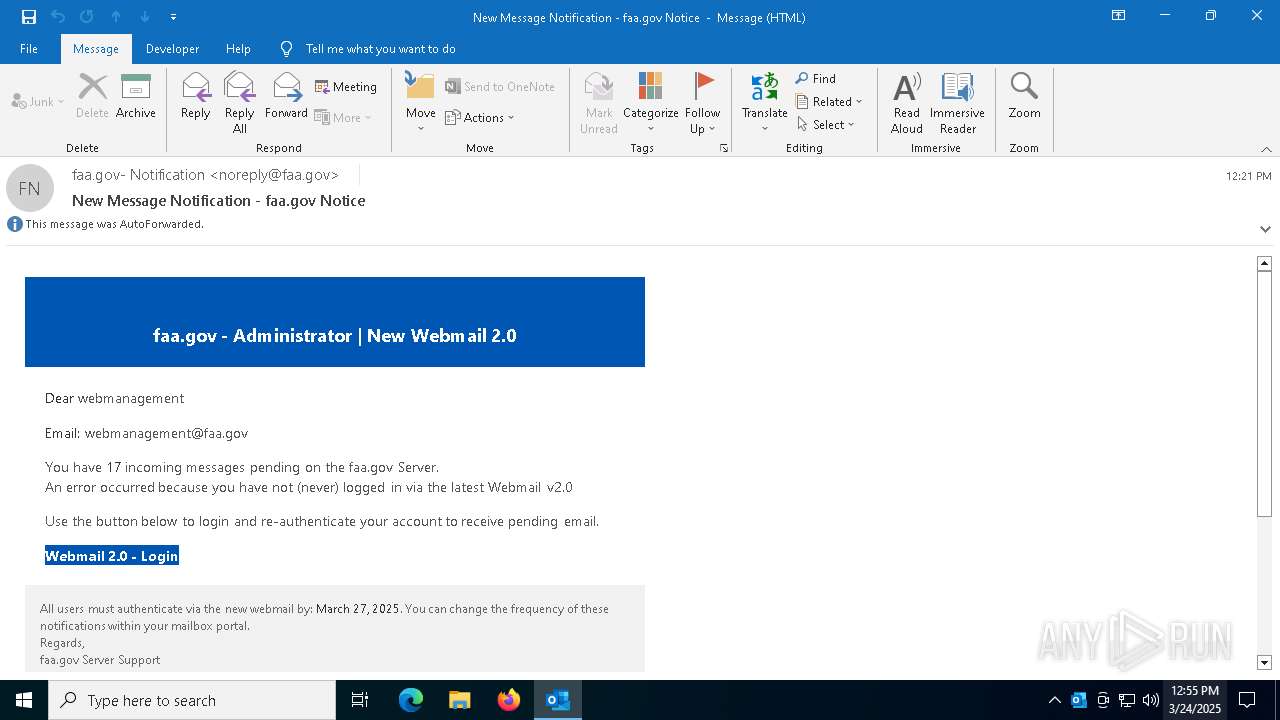Viewport: 1280px width, 720px height.
Task: Switch to the Developer tab
Action: click(x=172, y=48)
